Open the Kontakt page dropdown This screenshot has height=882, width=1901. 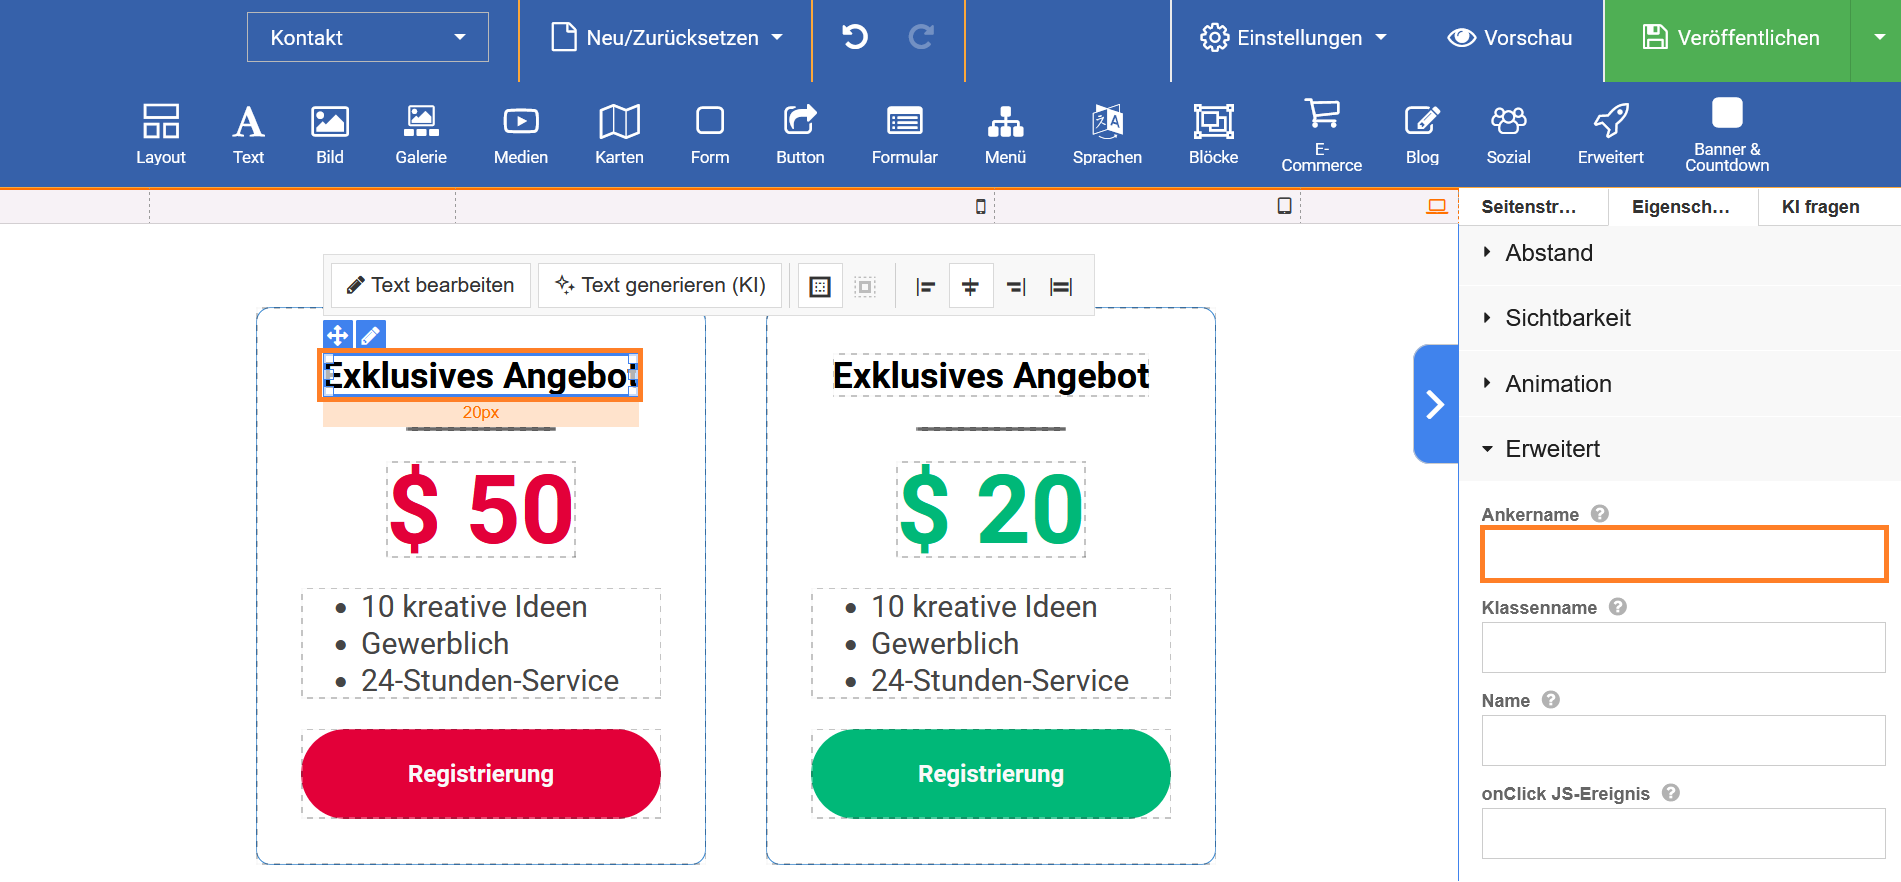(368, 38)
